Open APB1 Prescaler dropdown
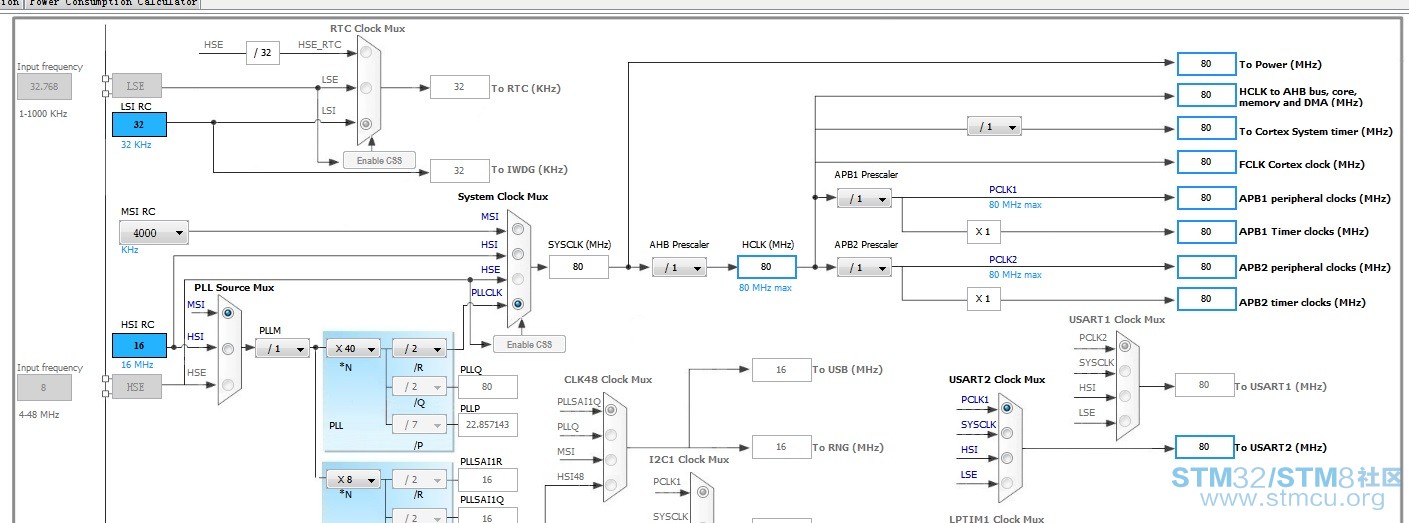Viewport: 1409px width, 523px height. tap(864, 198)
